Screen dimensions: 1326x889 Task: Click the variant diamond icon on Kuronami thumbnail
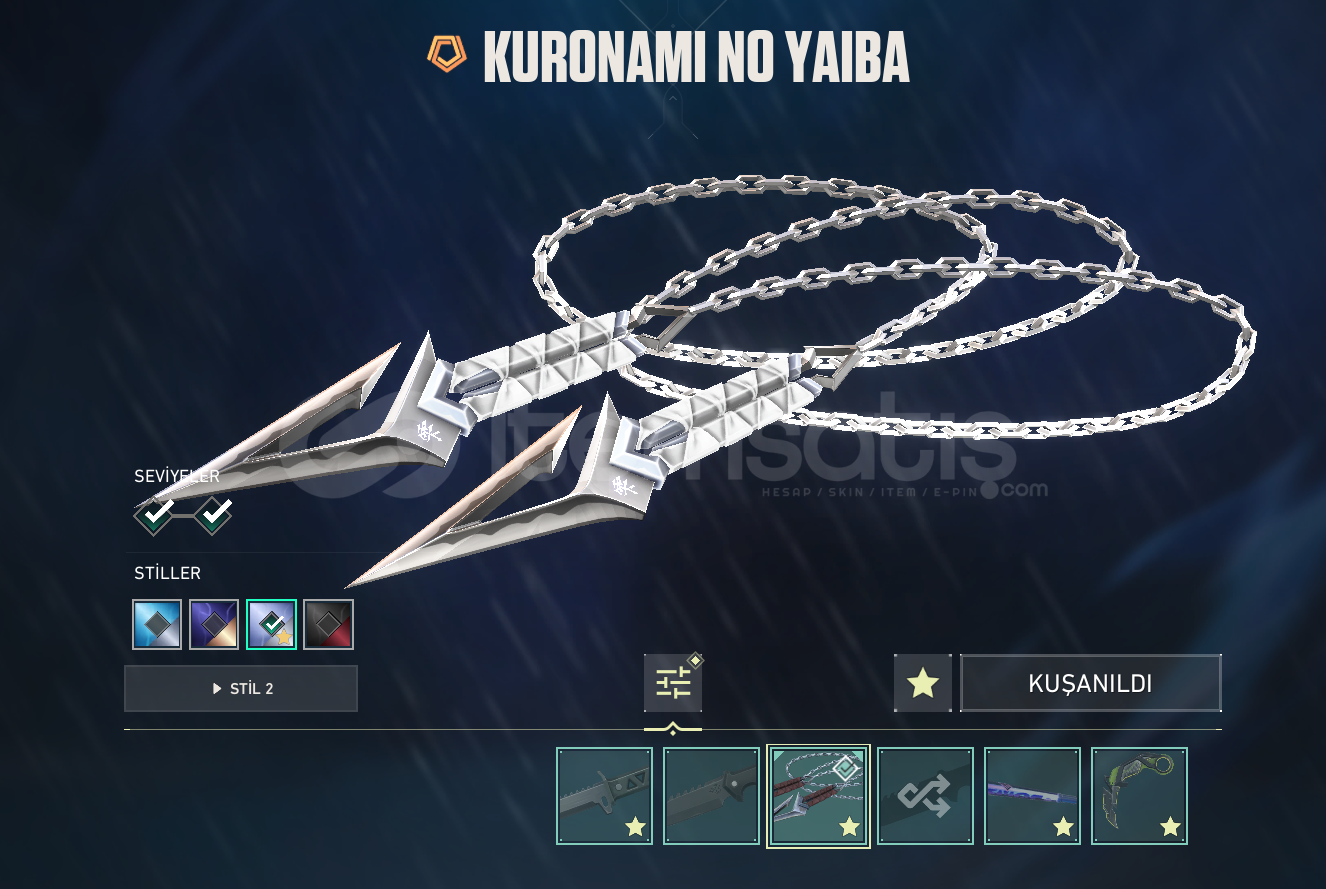pos(846,768)
